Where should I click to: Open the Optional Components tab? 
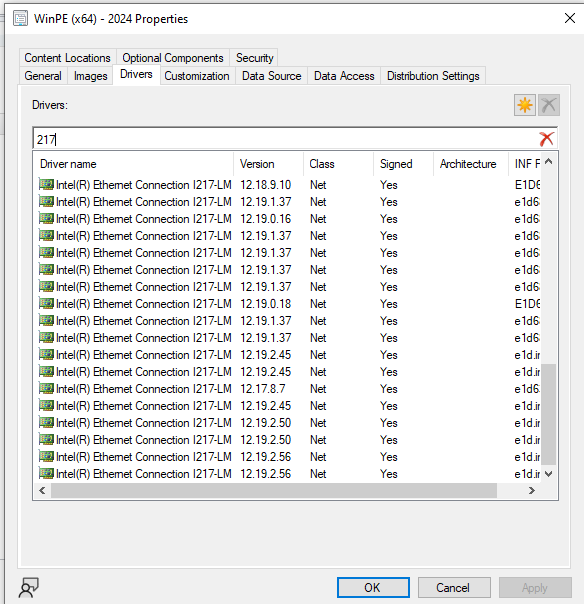(x=173, y=58)
